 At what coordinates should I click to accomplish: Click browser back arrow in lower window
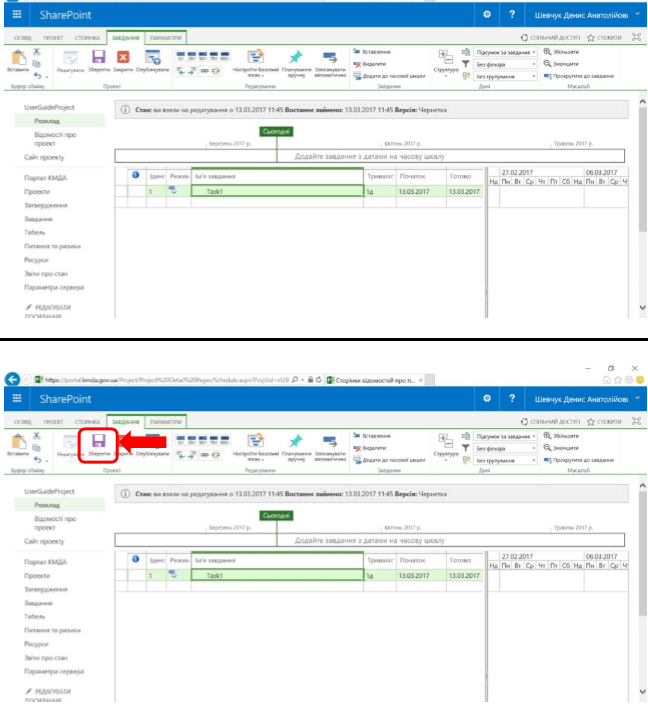point(11,379)
